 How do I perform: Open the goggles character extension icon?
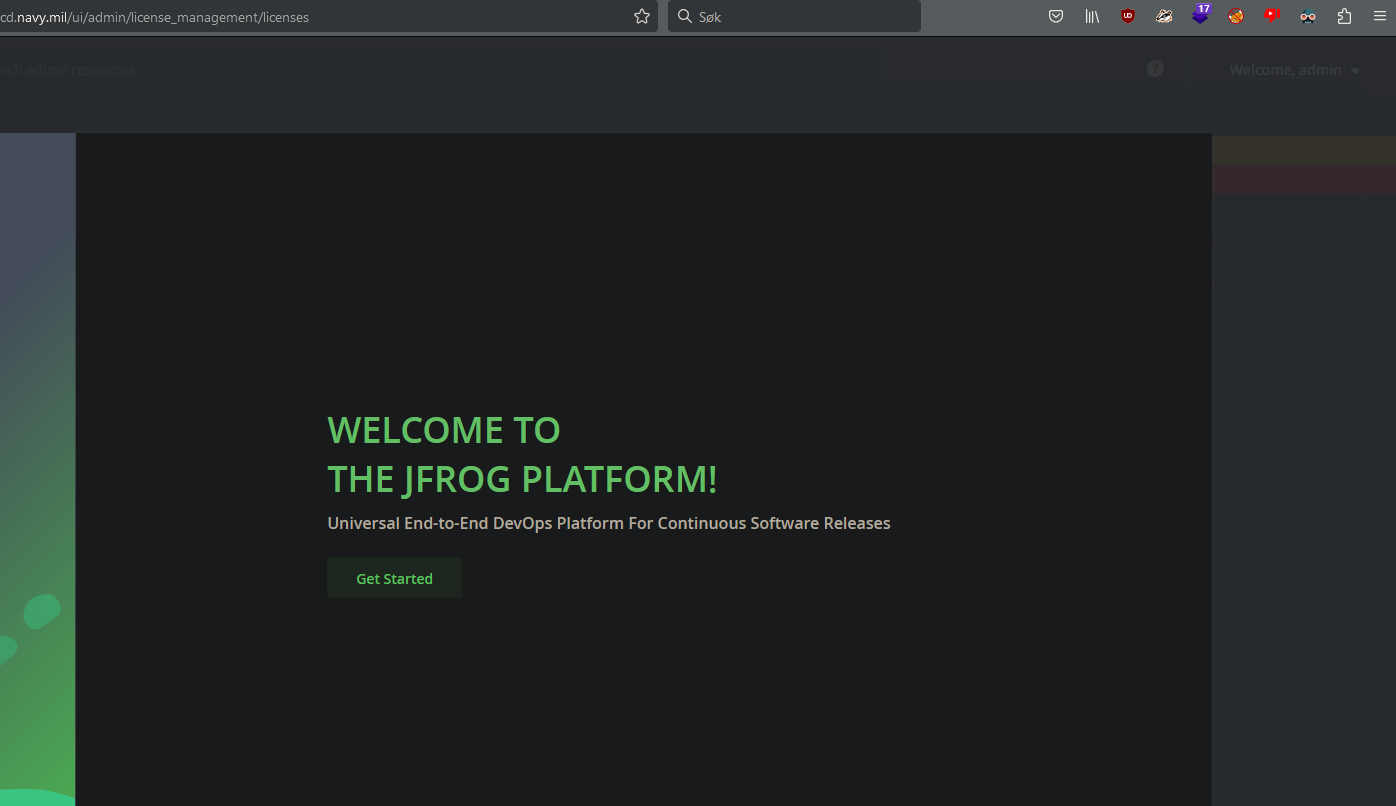[x=1308, y=17]
